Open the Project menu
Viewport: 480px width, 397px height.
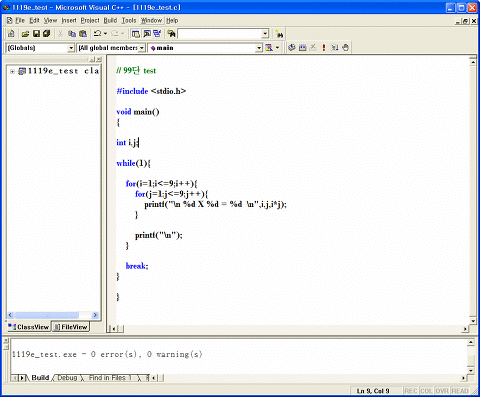tap(90, 21)
